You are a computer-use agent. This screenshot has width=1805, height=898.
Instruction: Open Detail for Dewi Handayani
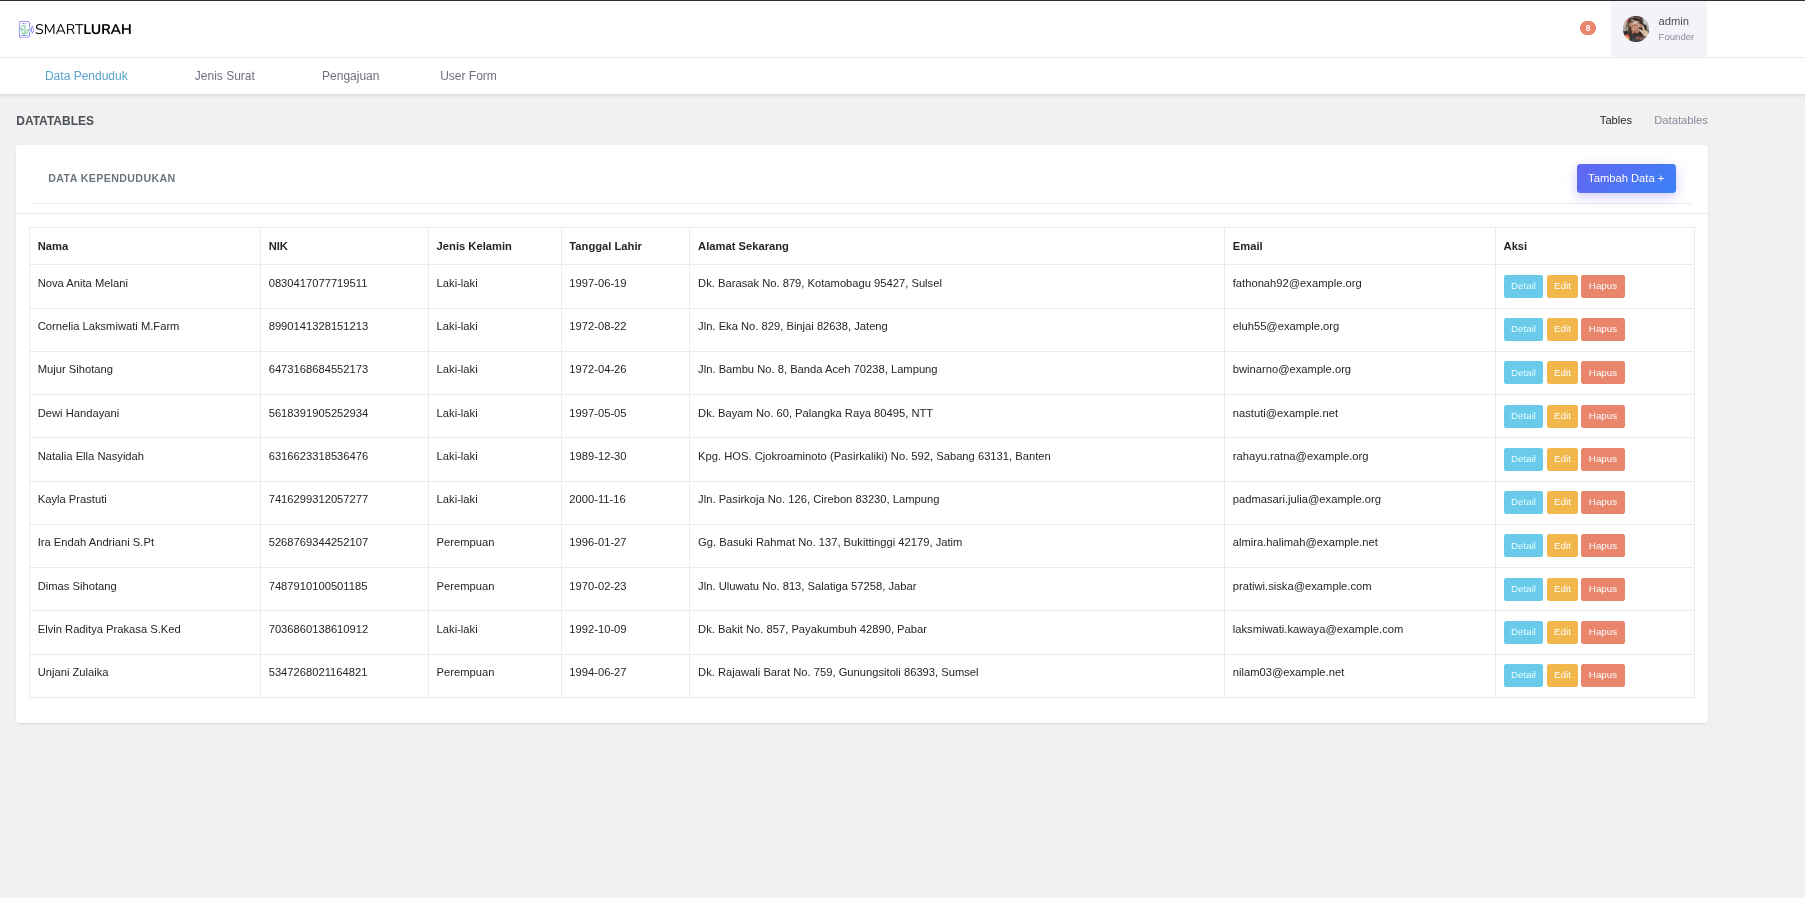(1522, 416)
